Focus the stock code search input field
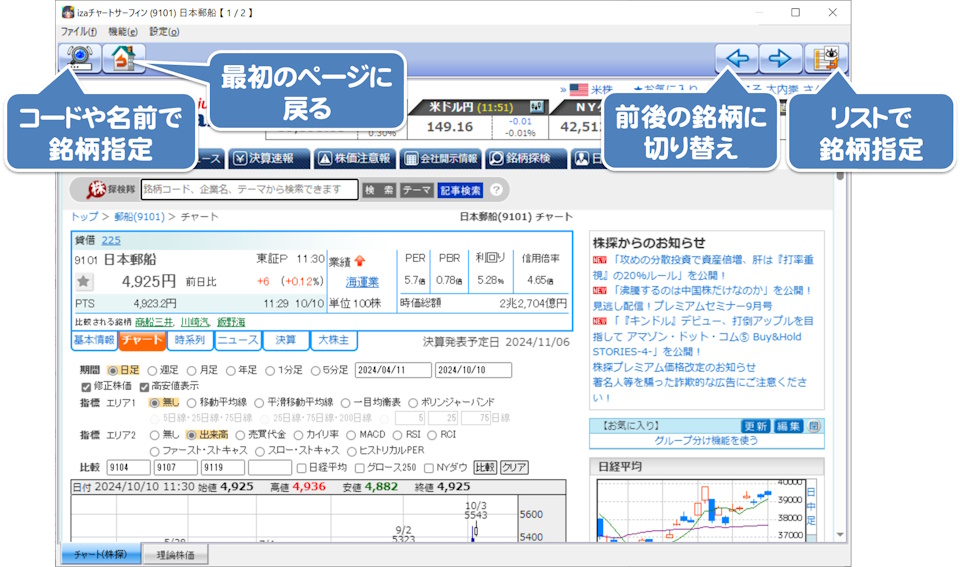The image size is (960, 567). click(249, 190)
